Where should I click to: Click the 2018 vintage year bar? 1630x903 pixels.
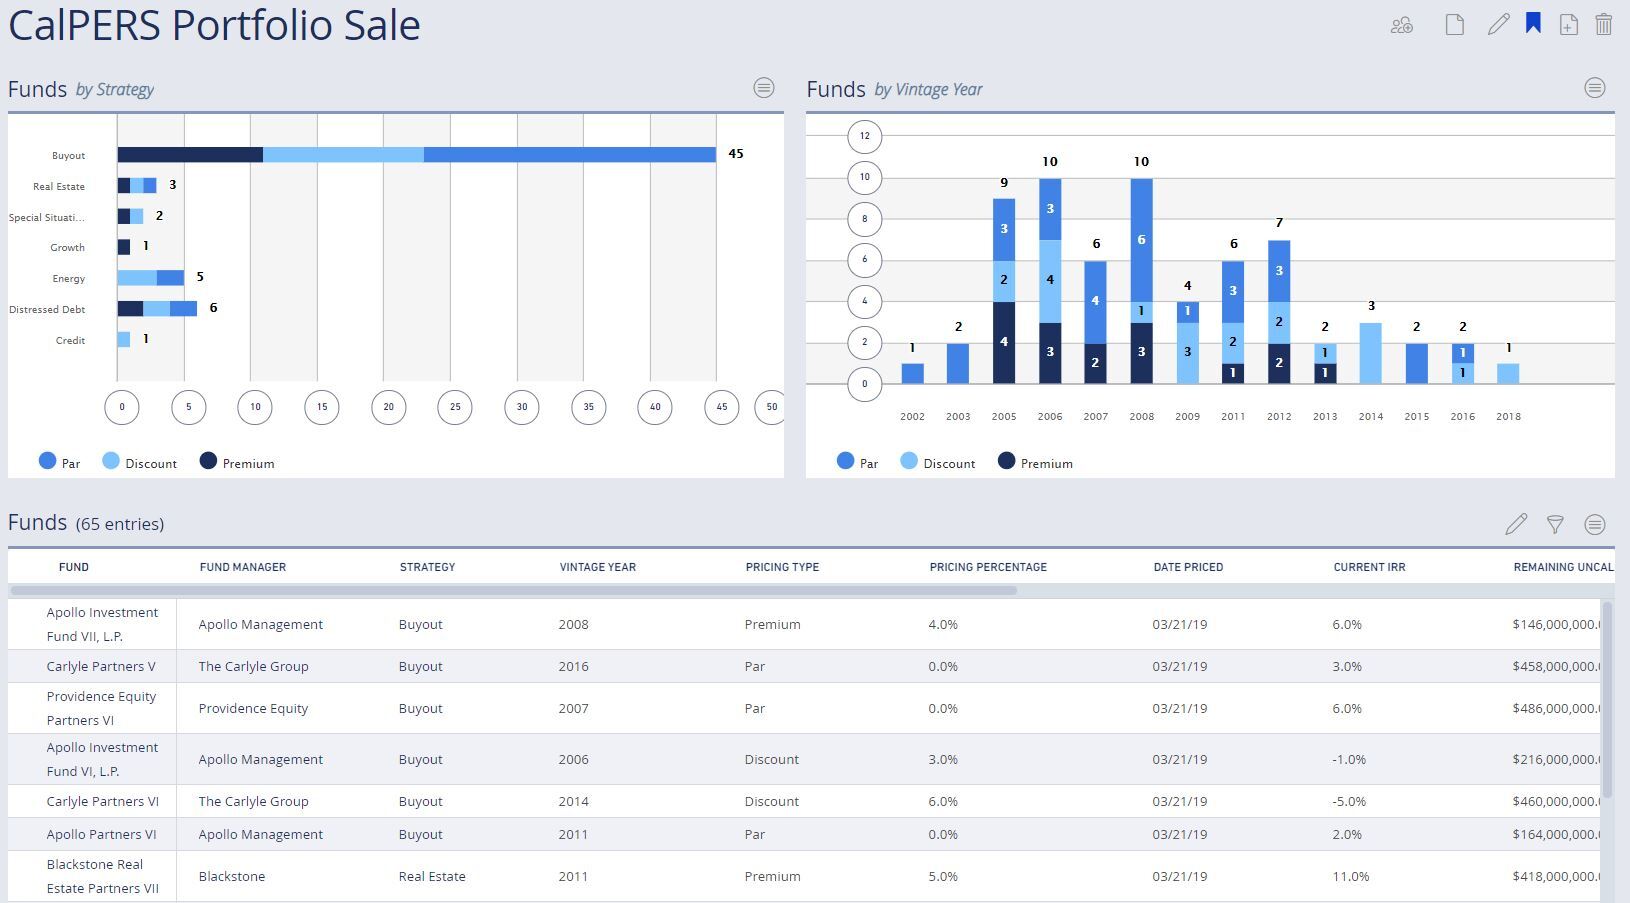click(x=1508, y=373)
